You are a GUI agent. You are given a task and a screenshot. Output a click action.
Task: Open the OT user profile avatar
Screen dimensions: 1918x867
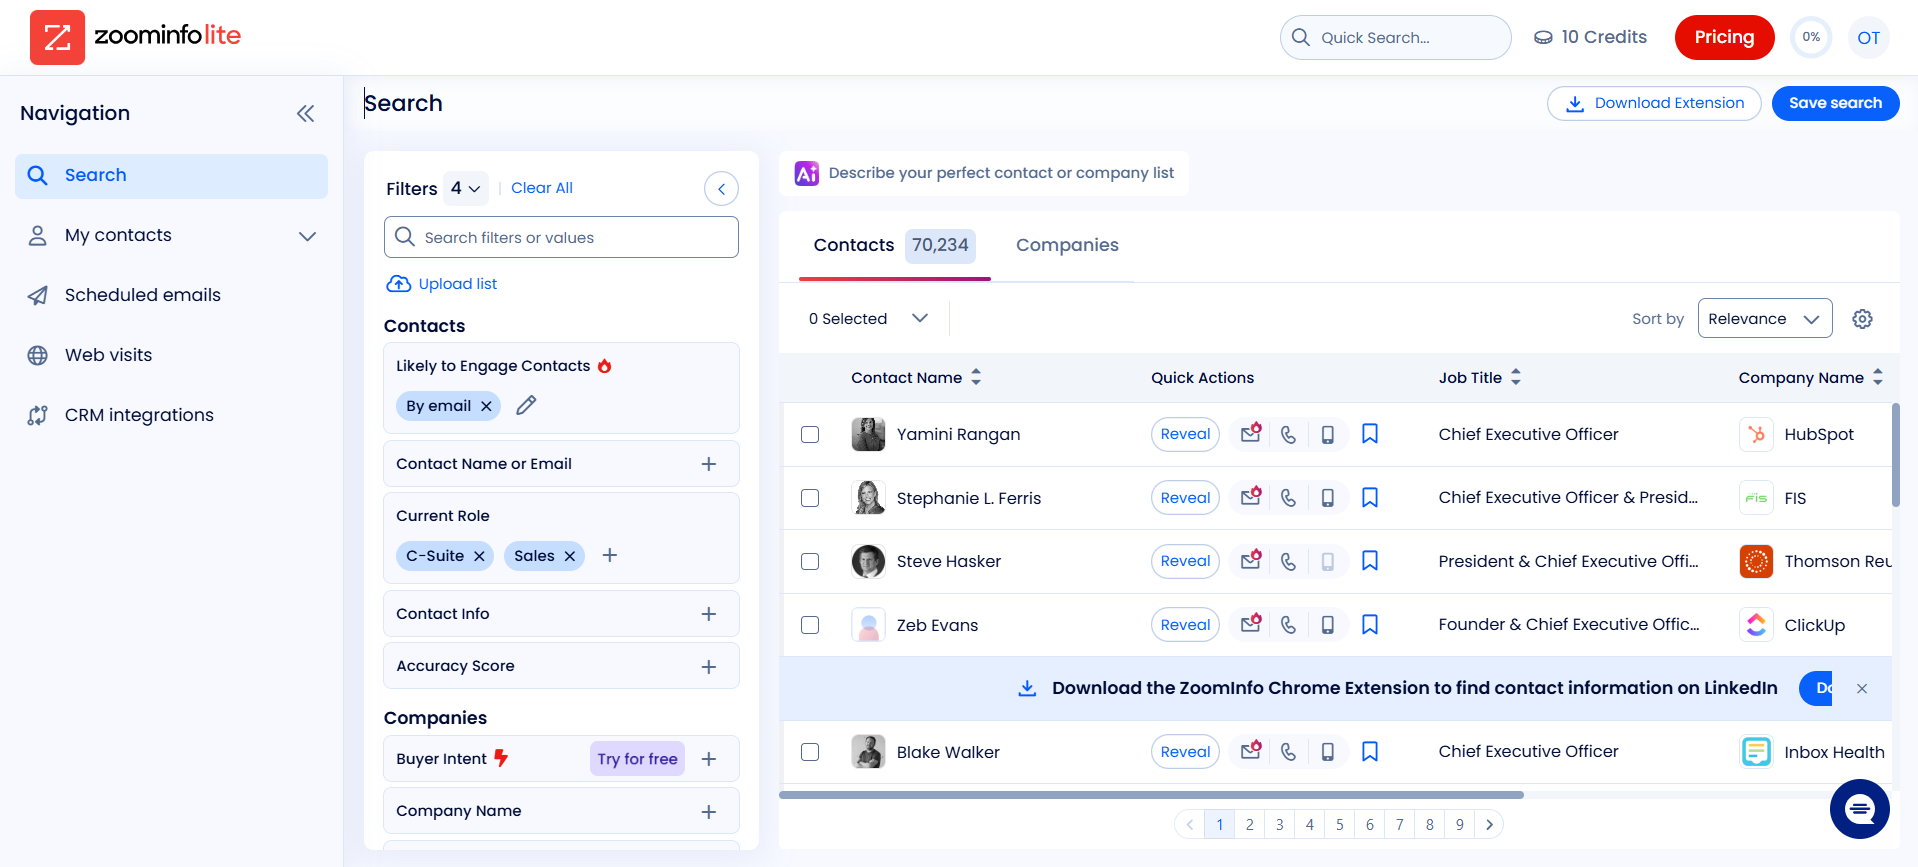tap(1869, 38)
